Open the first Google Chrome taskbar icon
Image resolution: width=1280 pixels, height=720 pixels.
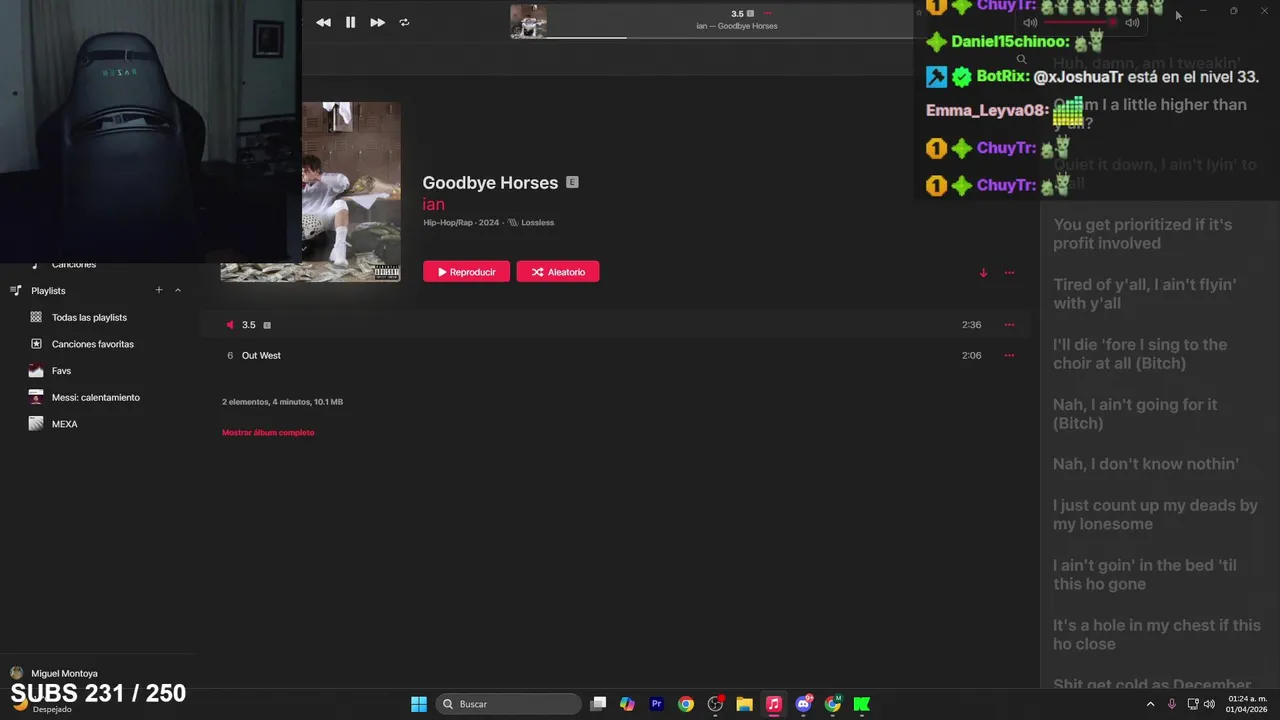tap(685, 704)
